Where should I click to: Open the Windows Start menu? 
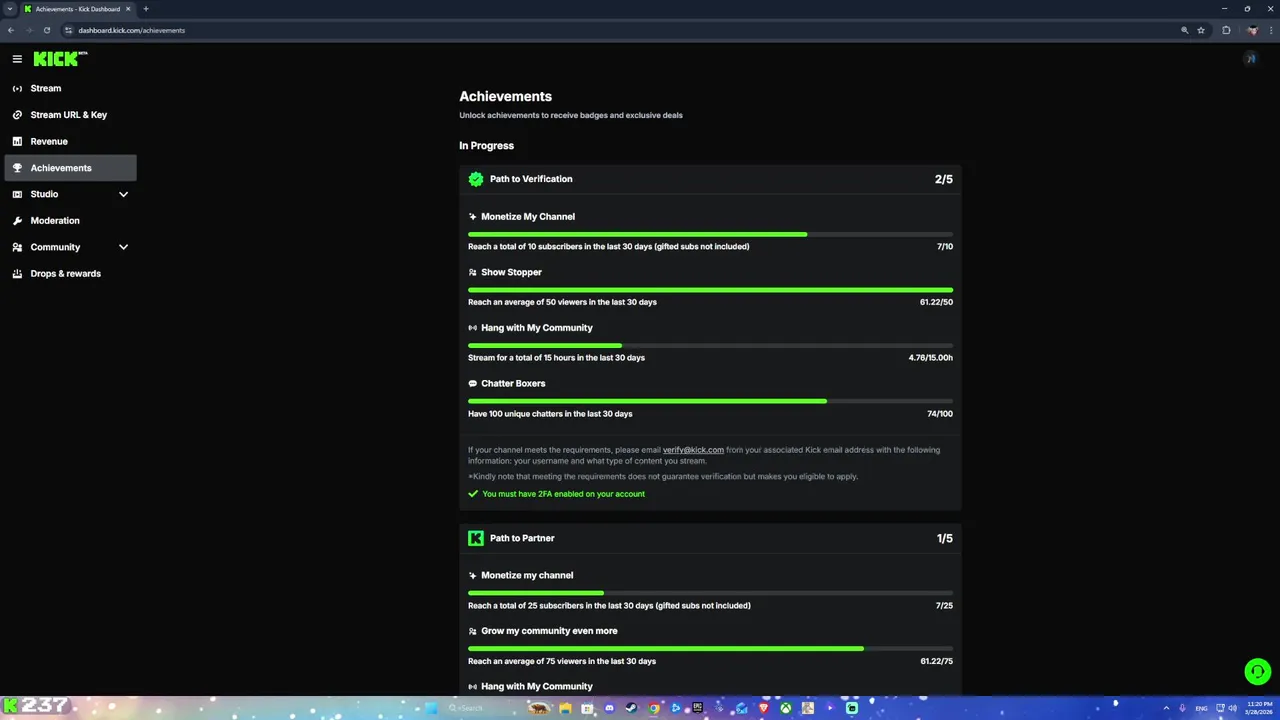pos(431,708)
